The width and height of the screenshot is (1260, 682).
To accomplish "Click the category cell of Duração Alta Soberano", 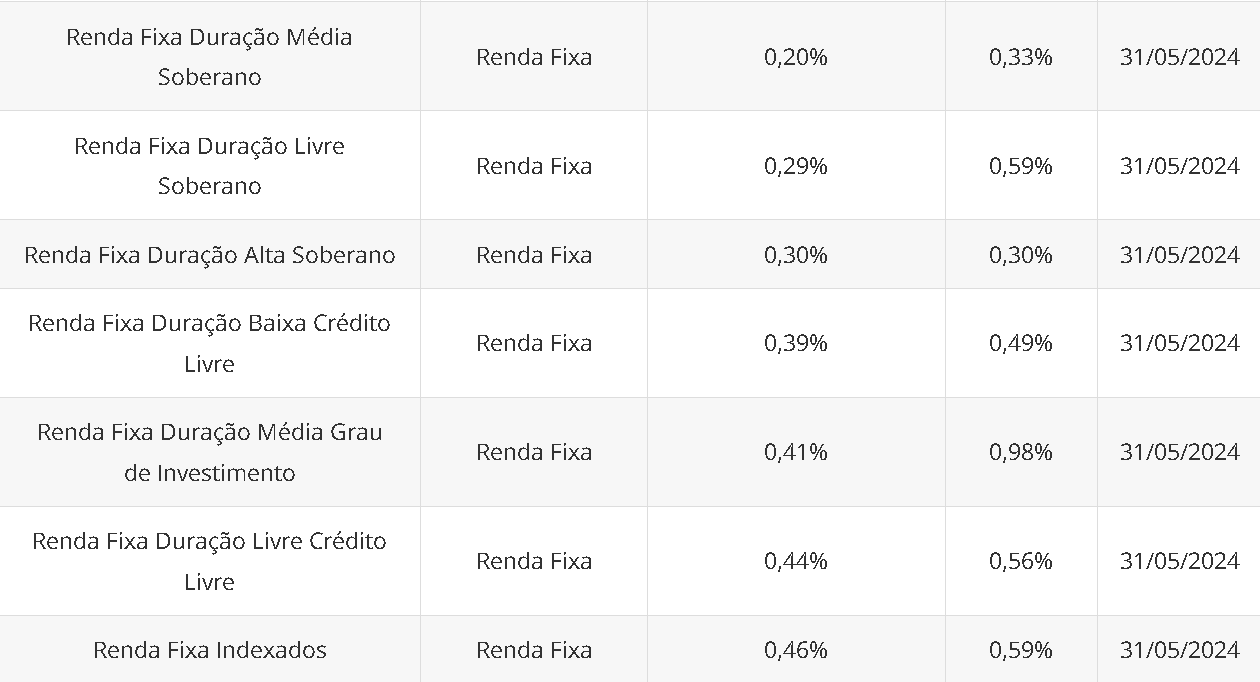I will [x=534, y=255].
